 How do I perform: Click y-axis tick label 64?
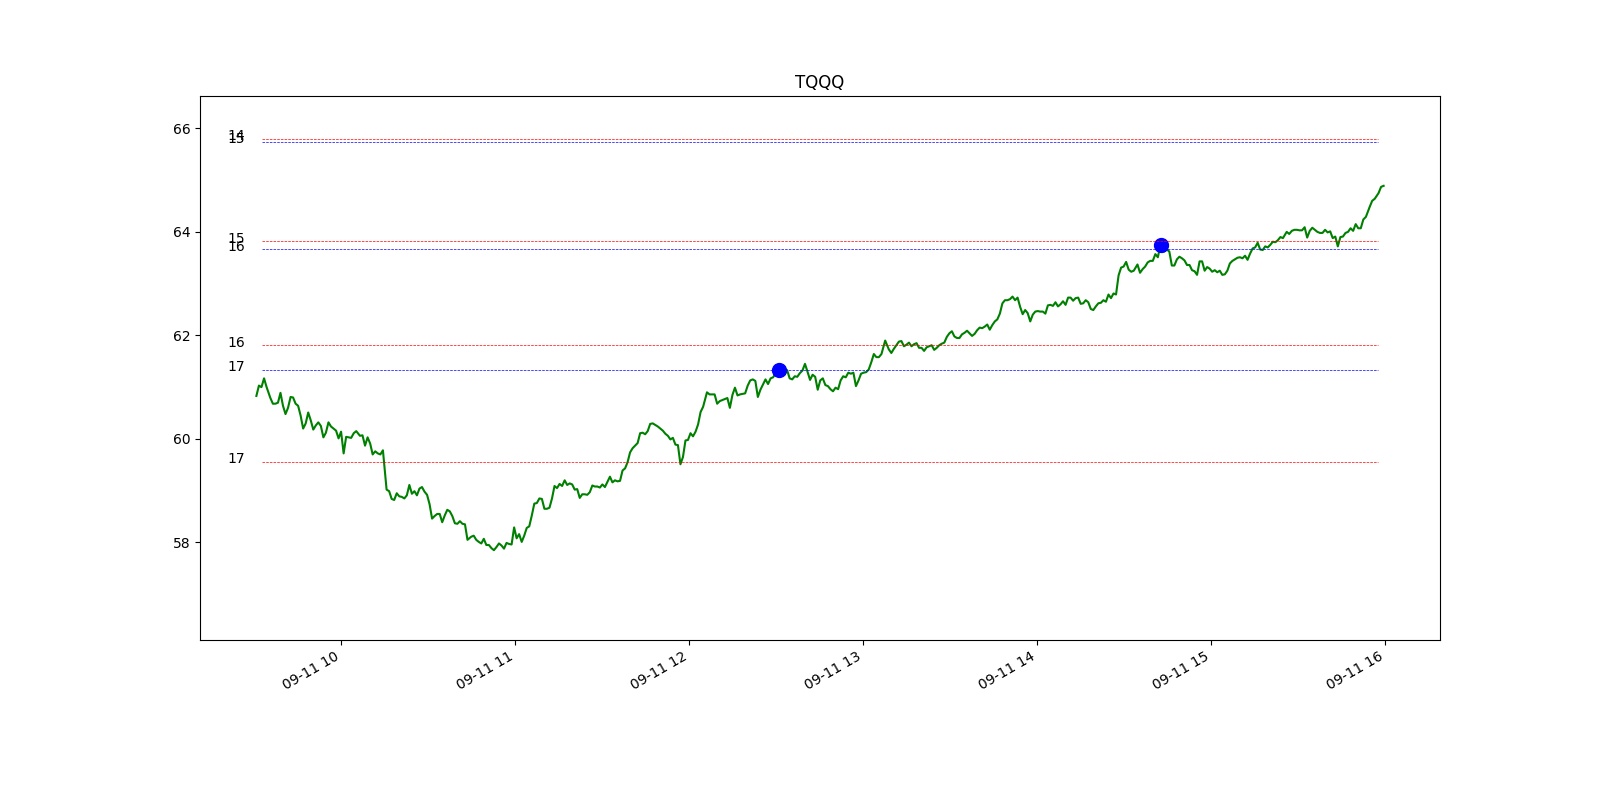(181, 232)
